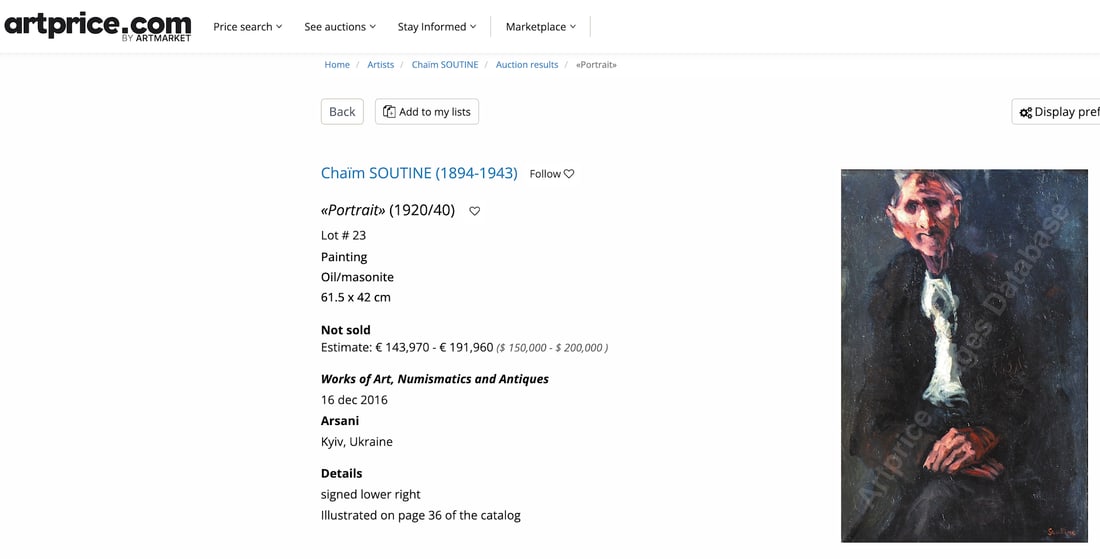The height and width of the screenshot is (559, 1100).
Task: Click Add to my lists button
Action: pyautogui.click(x=427, y=112)
